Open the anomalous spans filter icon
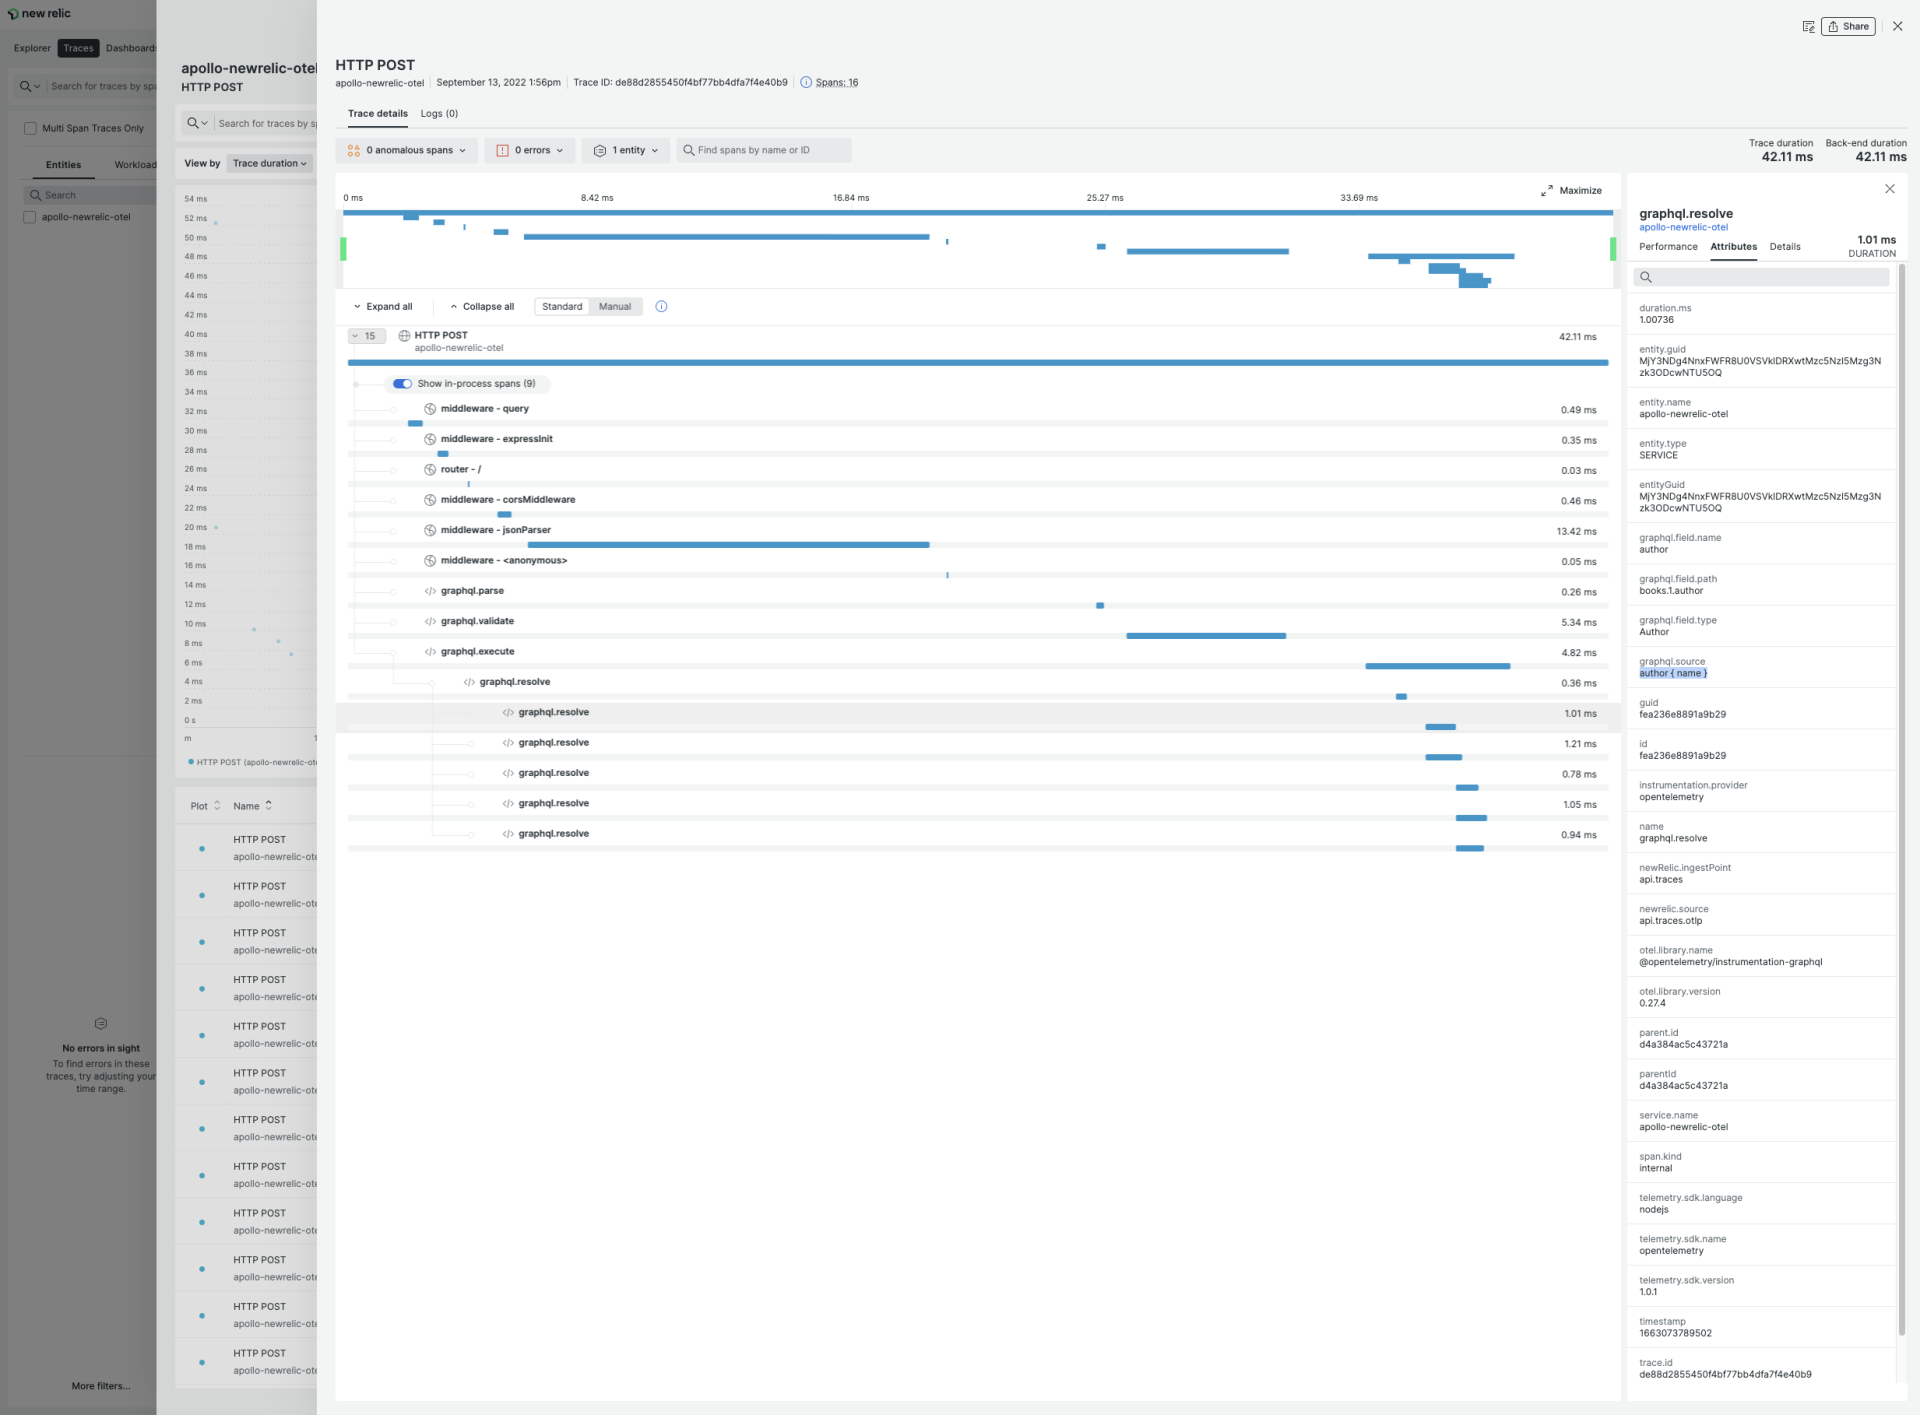 click(x=354, y=150)
